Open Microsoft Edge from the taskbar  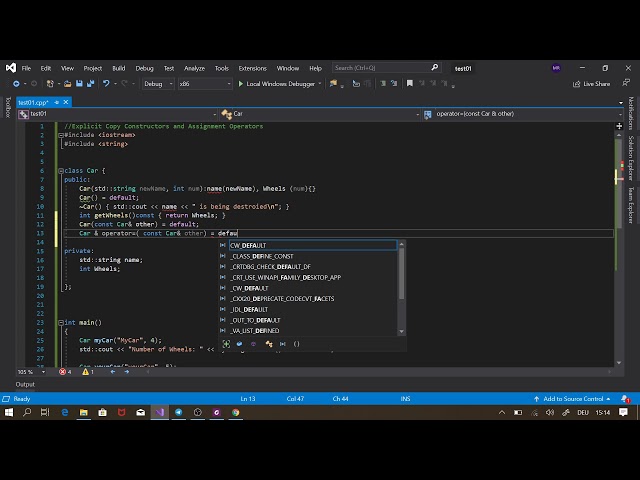[65, 412]
